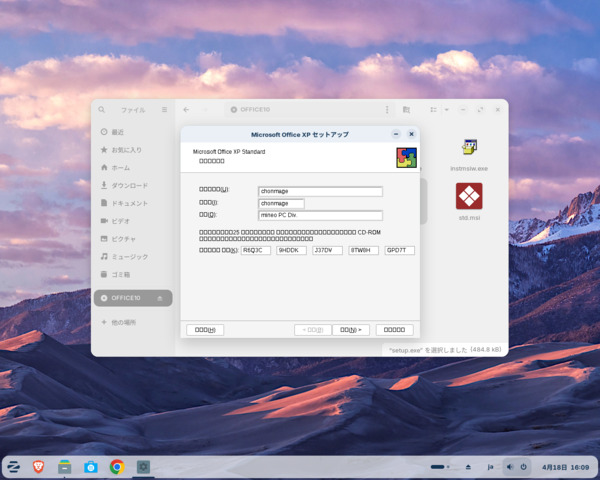
Task: Click the initials field in Office setup
Action: pos(281,204)
